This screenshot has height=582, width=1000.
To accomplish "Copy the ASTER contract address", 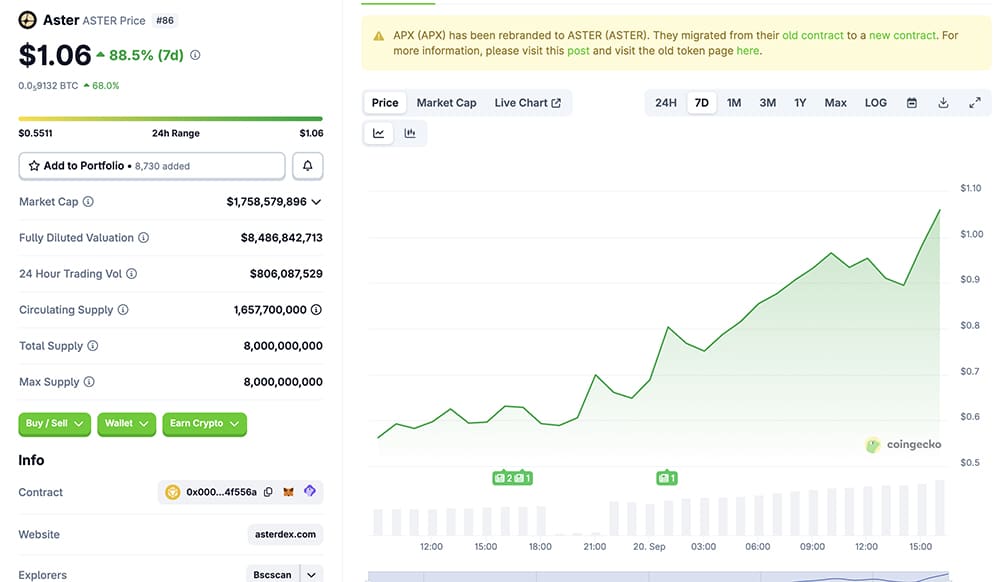I will (x=268, y=491).
